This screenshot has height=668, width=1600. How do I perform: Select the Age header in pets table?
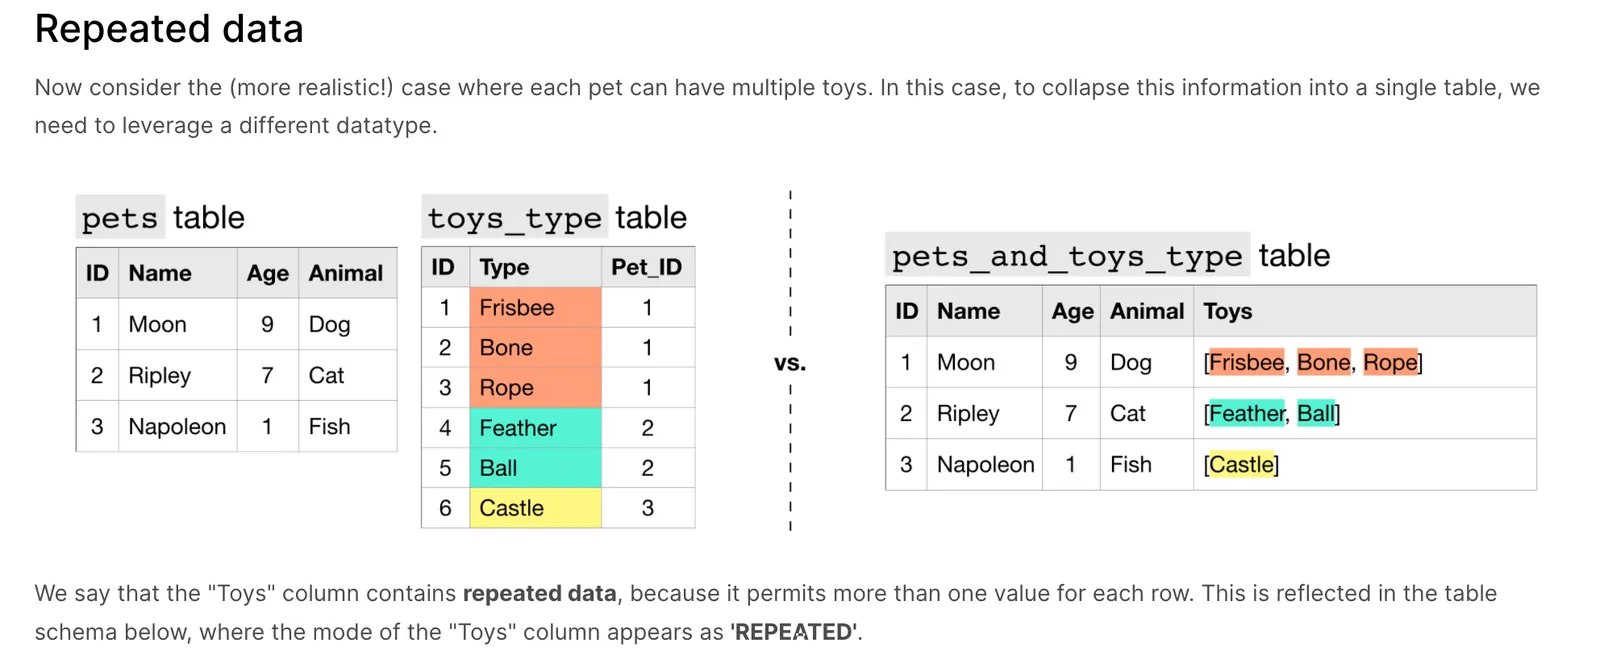(268, 273)
